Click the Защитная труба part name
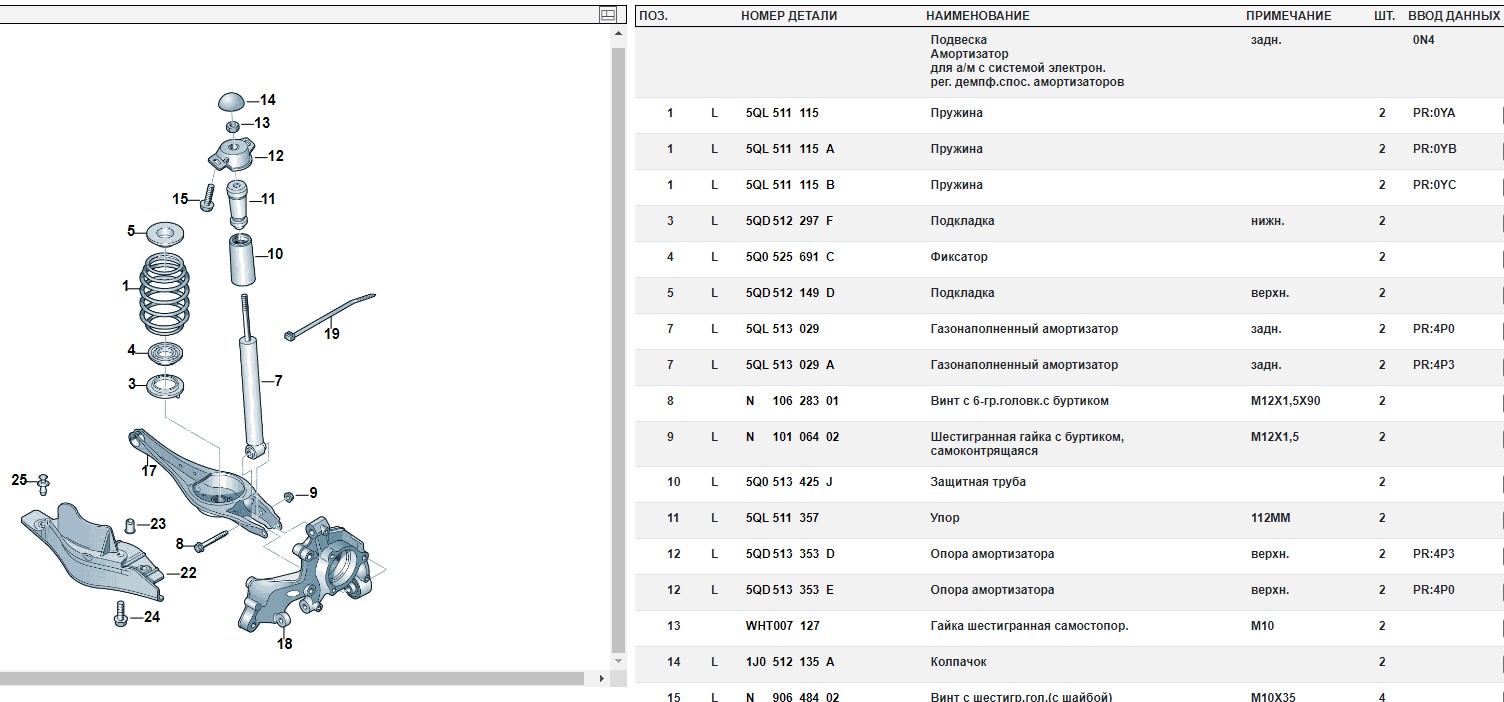Screen dimensions: 1504x702 (x=978, y=482)
